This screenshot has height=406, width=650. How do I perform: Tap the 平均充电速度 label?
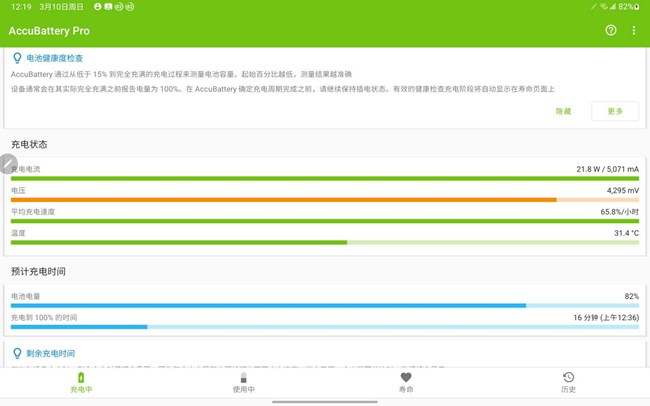point(33,212)
